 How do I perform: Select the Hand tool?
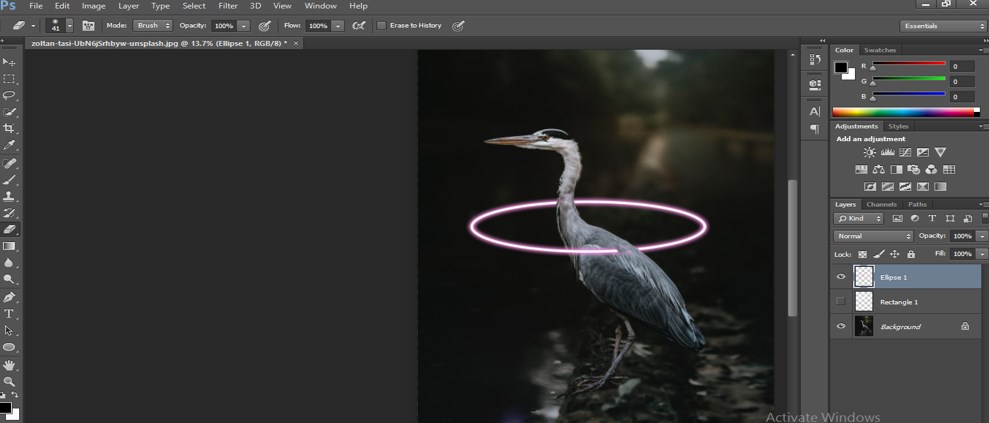9,365
